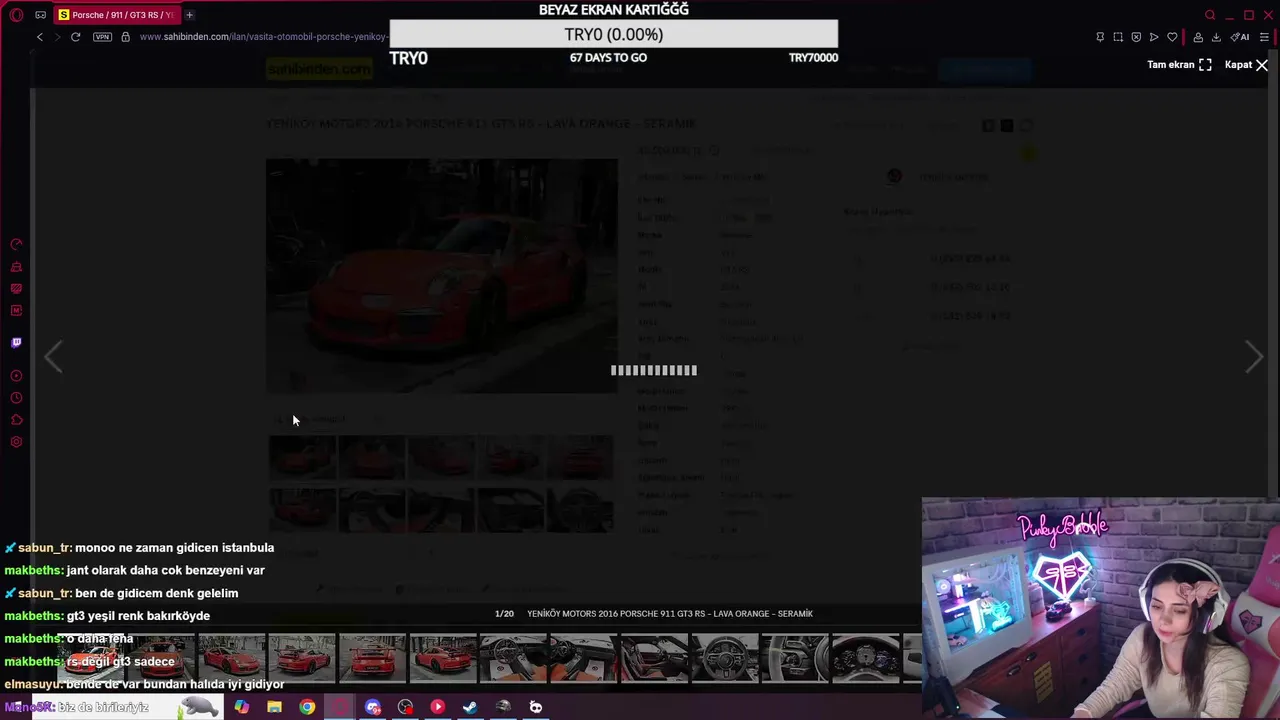Open File Explorer from the taskbar

click(274, 707)
